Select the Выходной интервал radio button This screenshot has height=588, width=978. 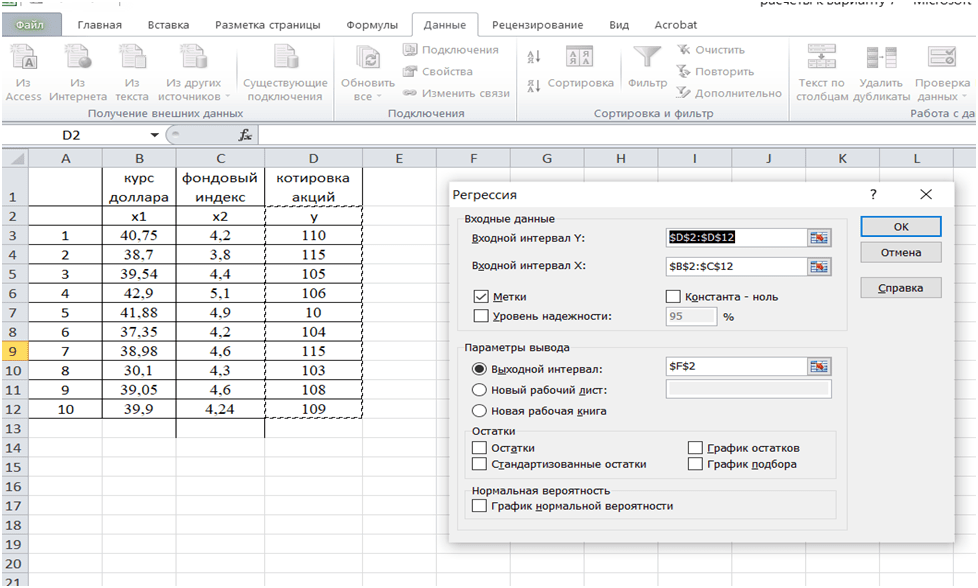[x=479, y=369]
